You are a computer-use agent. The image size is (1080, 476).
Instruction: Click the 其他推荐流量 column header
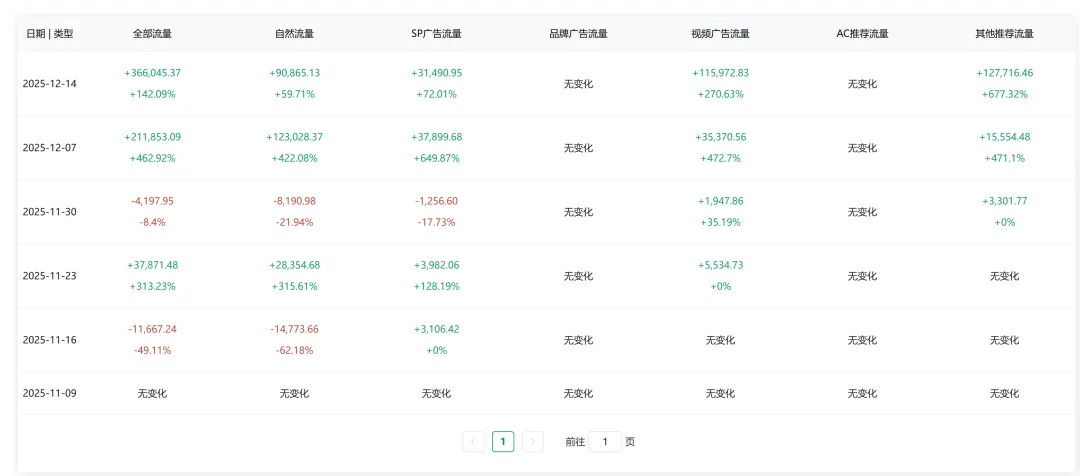click(1004, 34)
